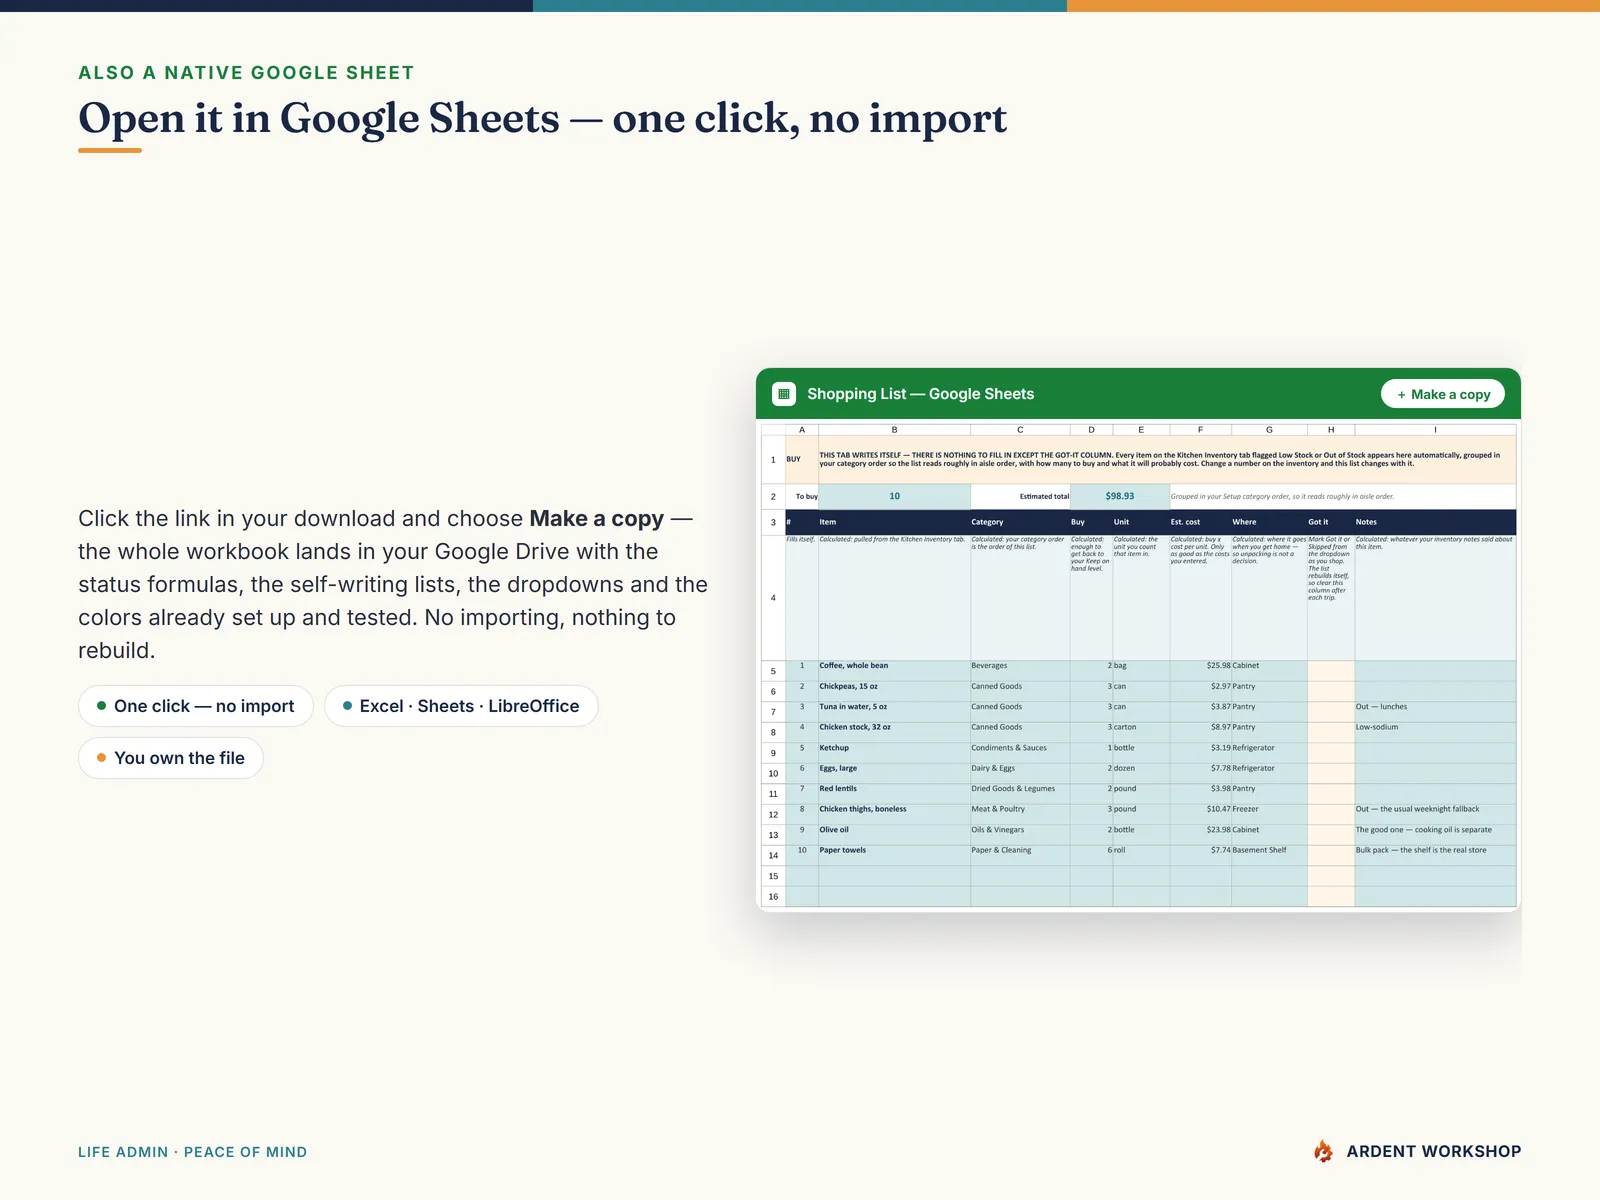Click the 'Life Admin · Peace of Mind' footer text

192,1152
